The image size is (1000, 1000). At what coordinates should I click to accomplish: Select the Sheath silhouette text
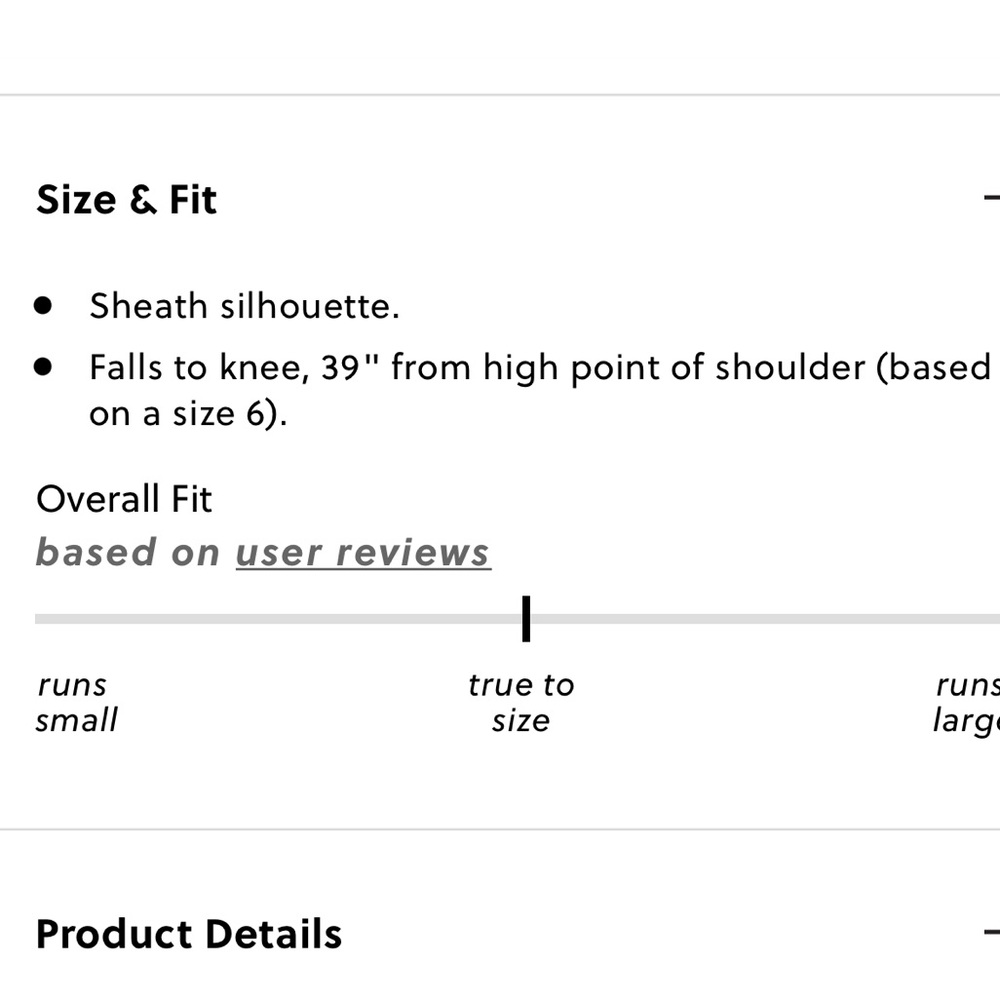click(x=244, y=306)
